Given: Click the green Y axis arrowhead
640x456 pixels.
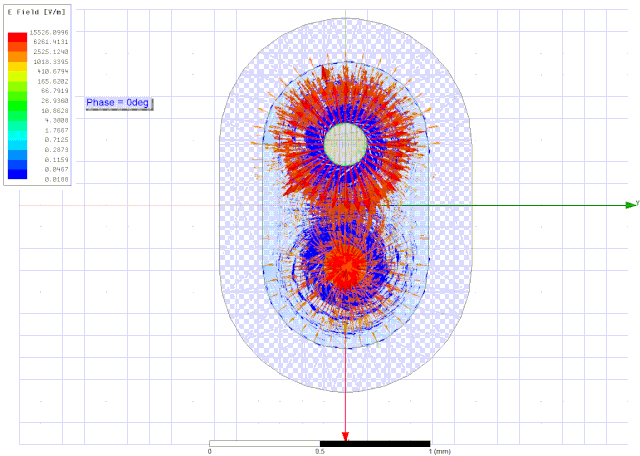Looking at the screenshot, I should point(631,205).
